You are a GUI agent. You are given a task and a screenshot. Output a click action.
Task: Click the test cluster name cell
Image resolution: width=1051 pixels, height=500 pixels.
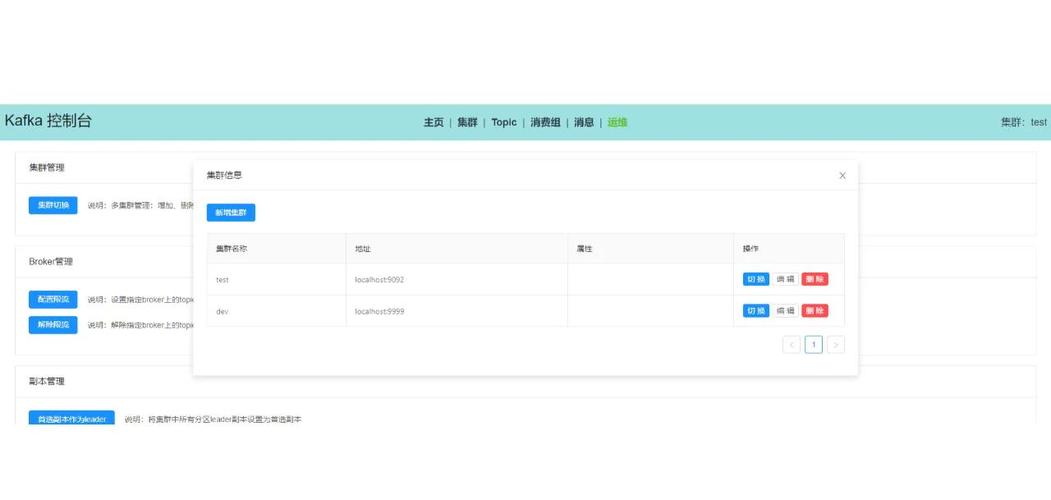[x=276, y=279]
